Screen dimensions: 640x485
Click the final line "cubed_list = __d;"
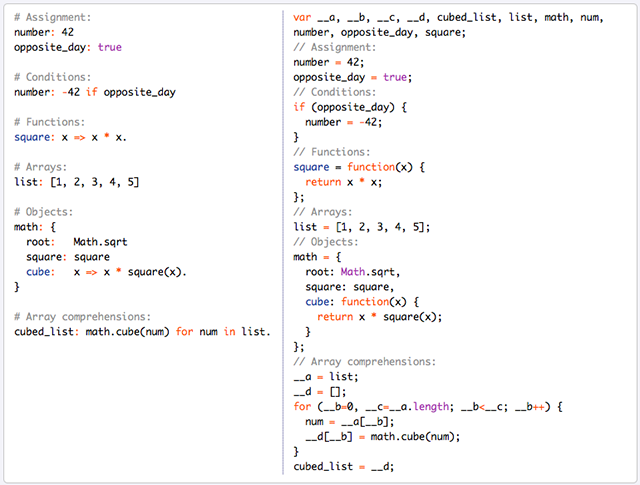[344, 467]
